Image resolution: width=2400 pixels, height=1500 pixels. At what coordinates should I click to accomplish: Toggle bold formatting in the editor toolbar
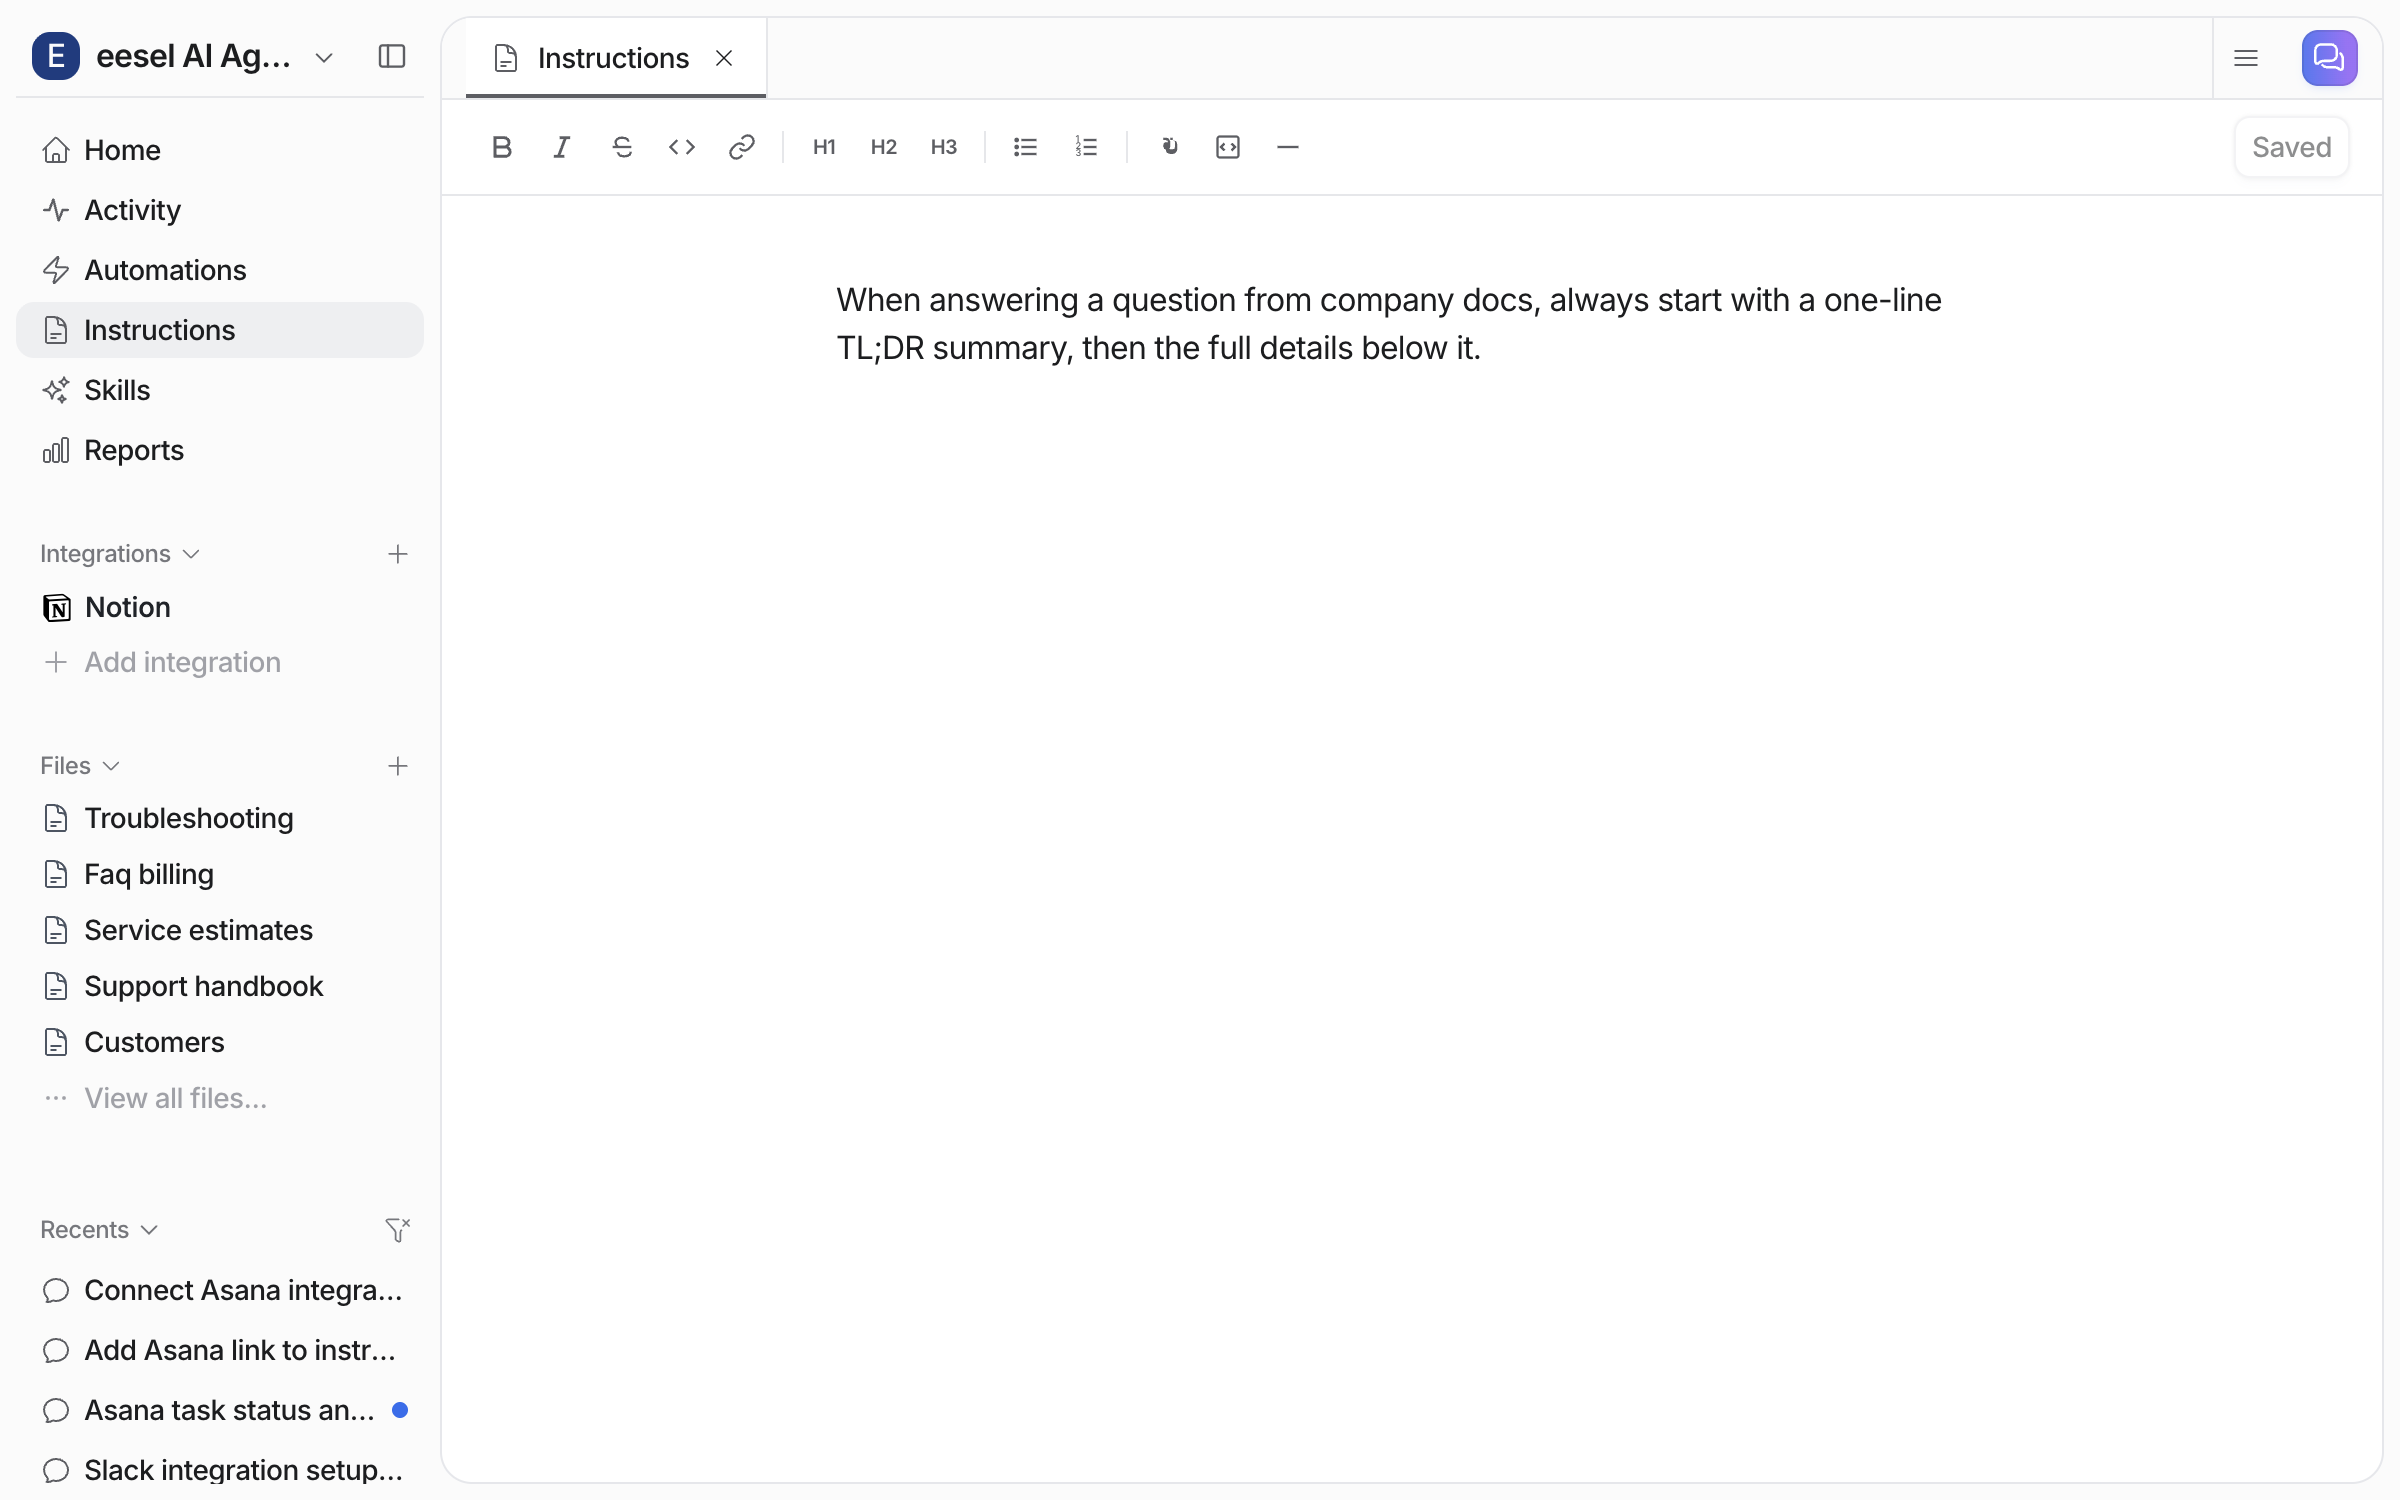pyautogui.click(x=502, y=147)
